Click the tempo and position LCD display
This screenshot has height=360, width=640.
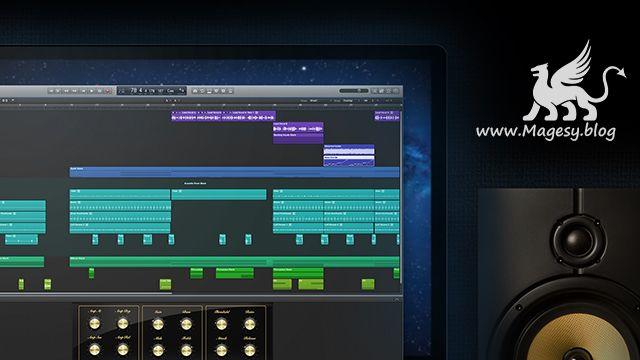tap(152, 91)
